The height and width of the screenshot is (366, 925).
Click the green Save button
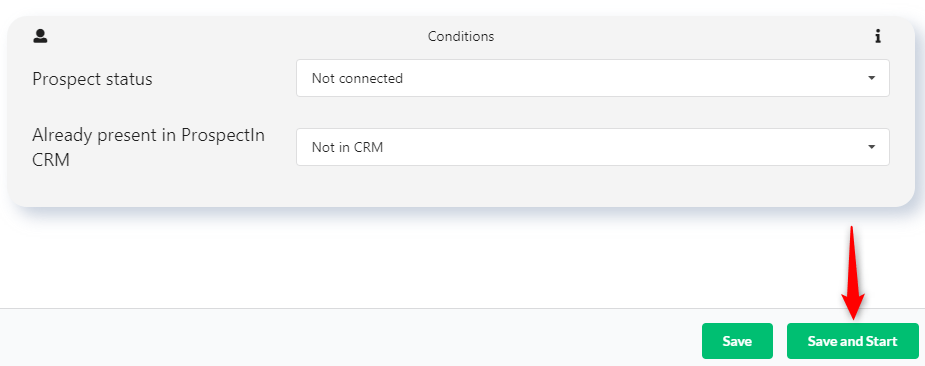coord(737,341)
